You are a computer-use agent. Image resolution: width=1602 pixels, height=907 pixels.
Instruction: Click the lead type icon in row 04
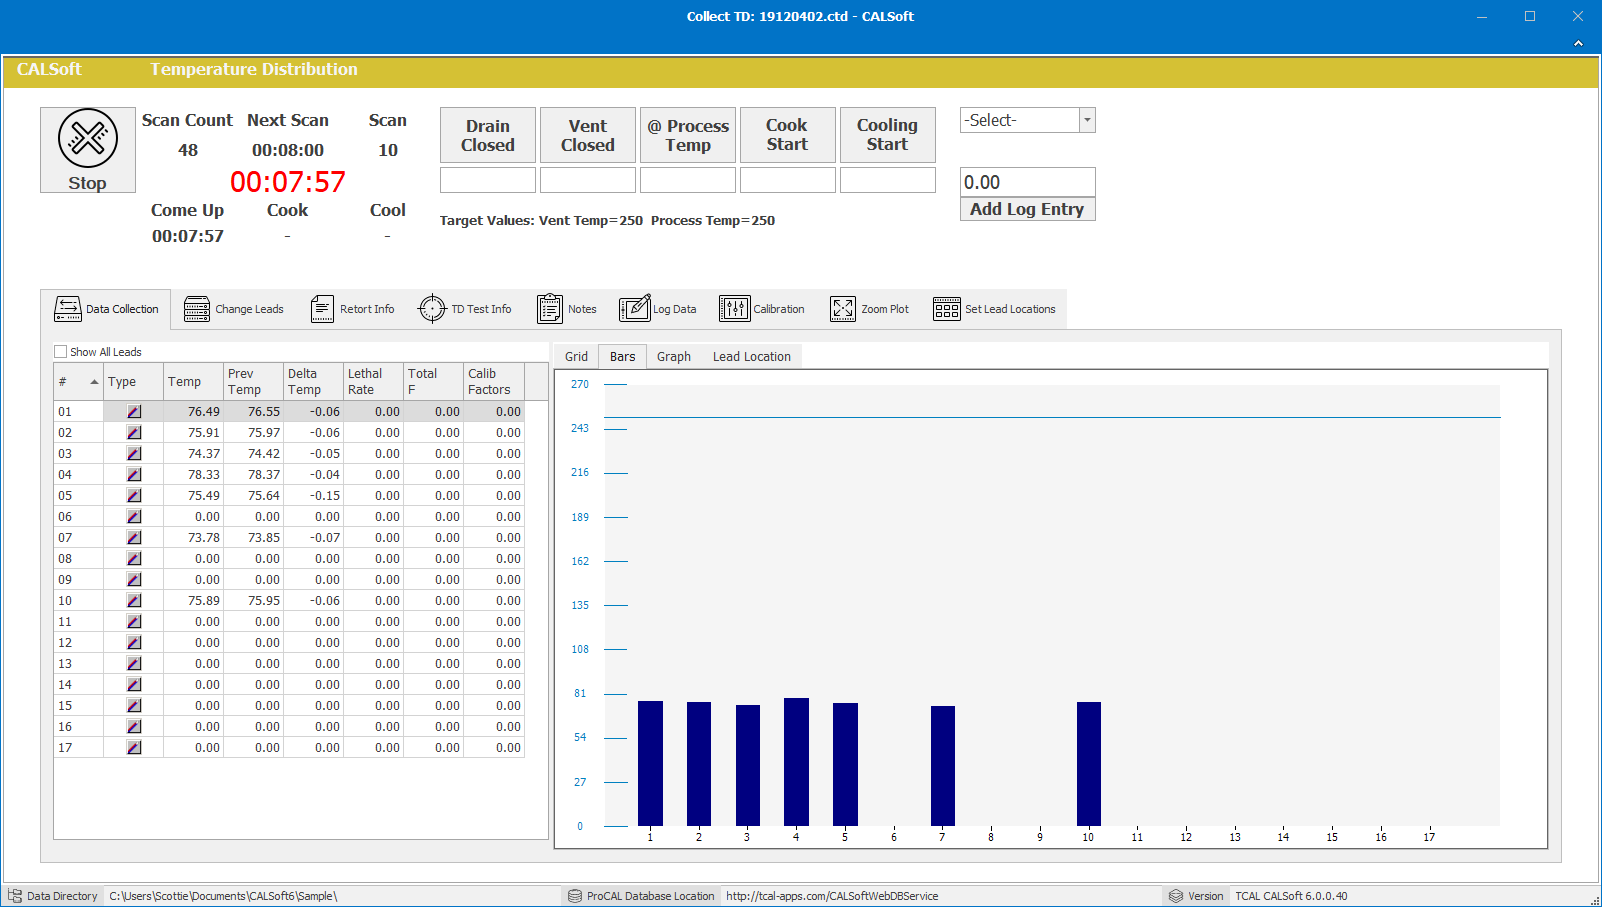(134, 475)
